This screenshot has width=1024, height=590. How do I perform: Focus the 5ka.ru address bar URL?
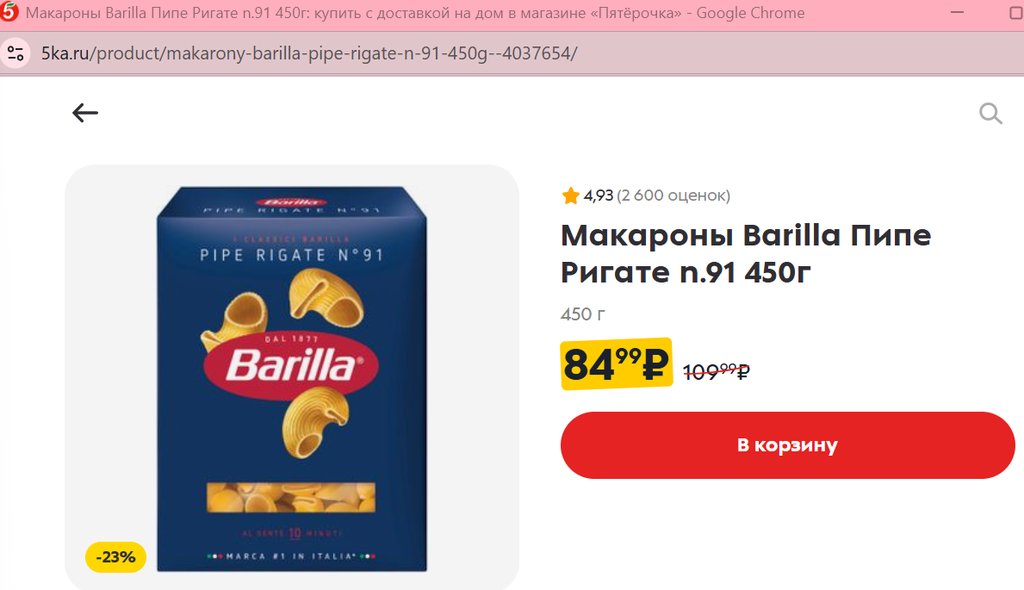click(309, 53)
